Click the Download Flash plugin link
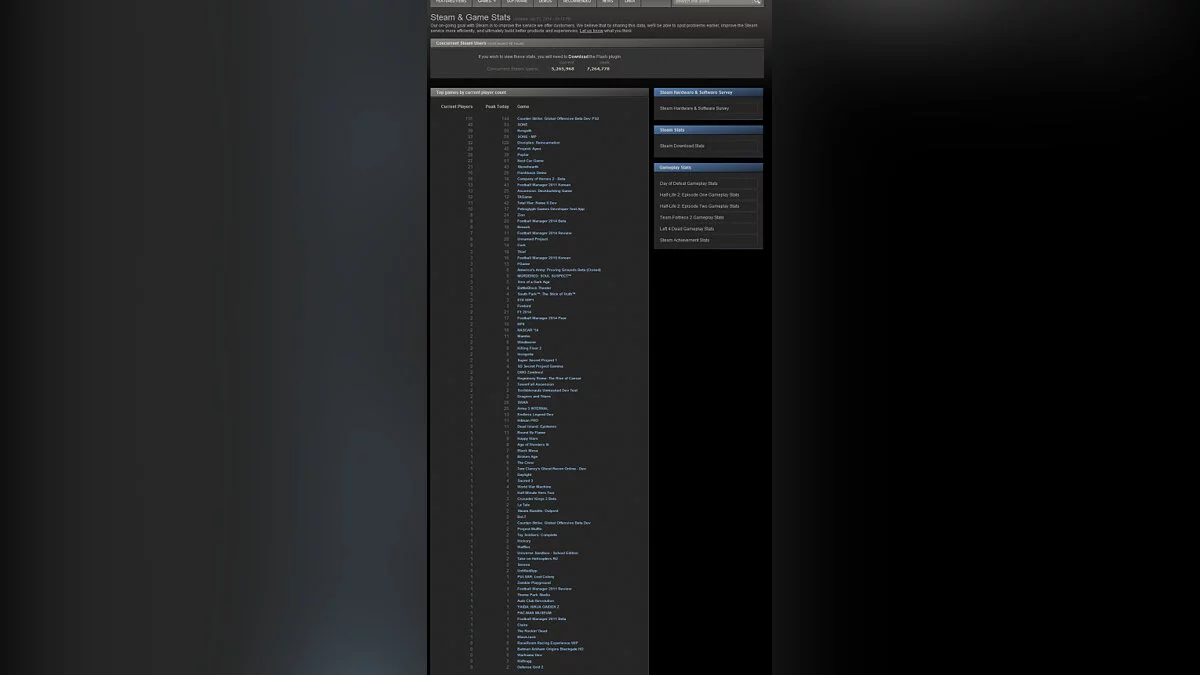1200x675 pixels. 578,57
